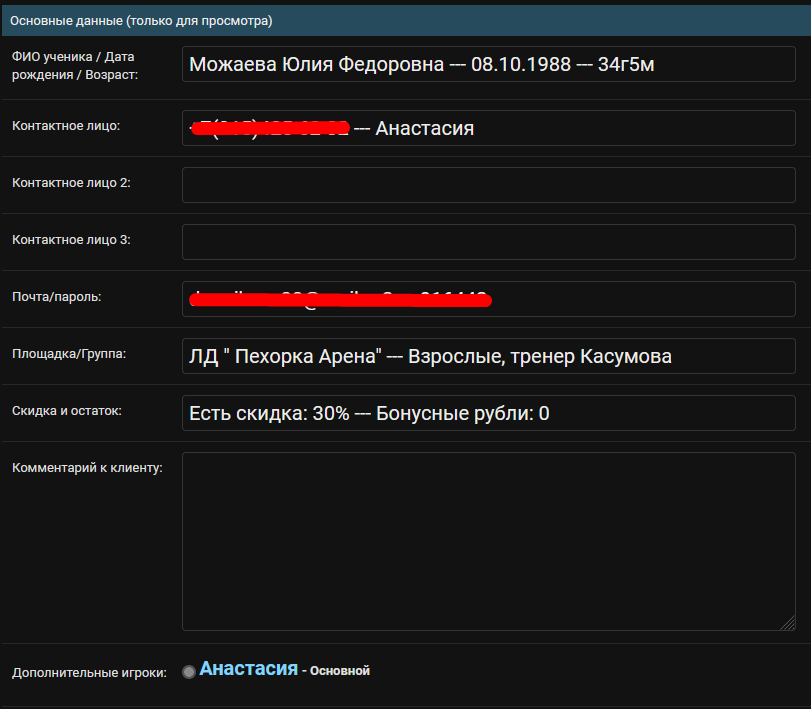Image resolution: width=811 pixels, height=709 pixels.
Task: Click the Почта/пароль label
Action: (x=56, y=297)
